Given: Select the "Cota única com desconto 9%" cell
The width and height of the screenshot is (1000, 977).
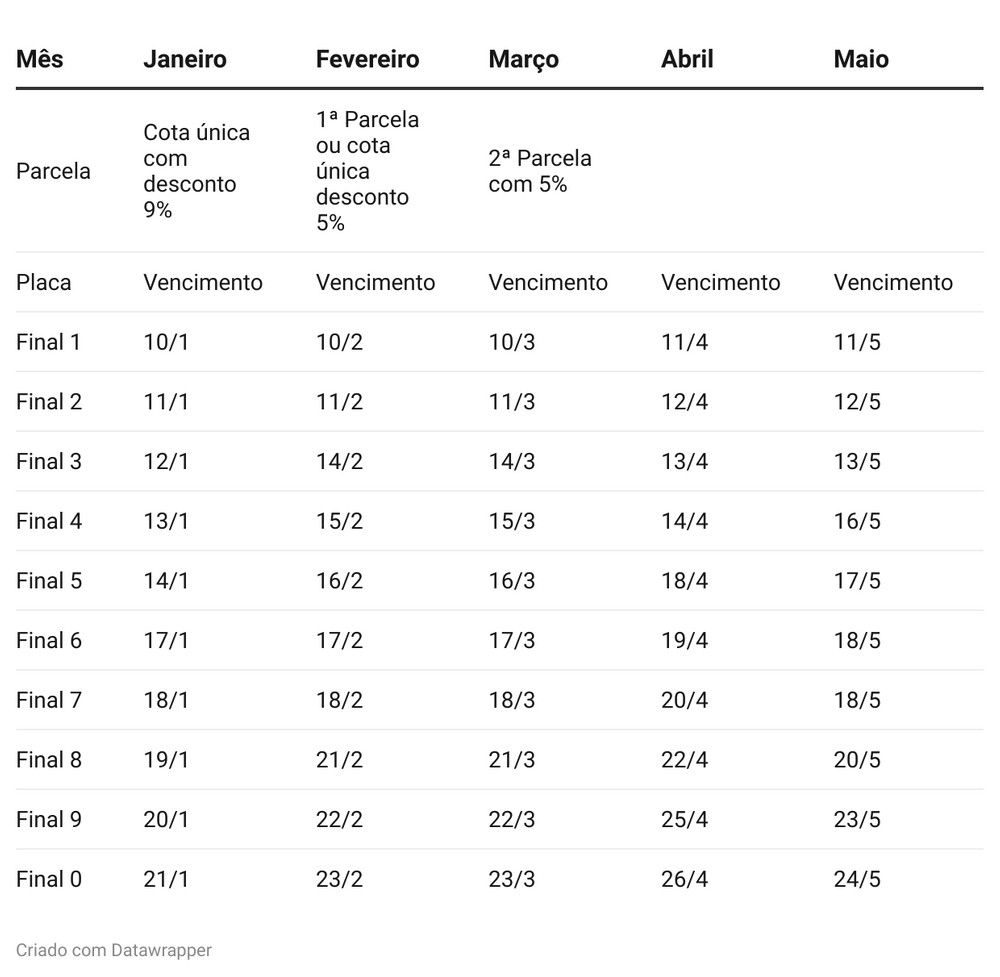Looking at the screenshot, I should tap(196, 171).
